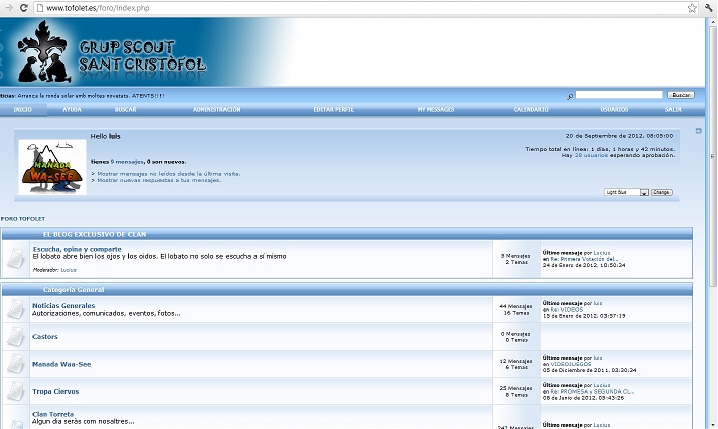This screenshot has height=429, width=718.
Task: Click the board icon for Tropa Ciervos
Action: 16,391
